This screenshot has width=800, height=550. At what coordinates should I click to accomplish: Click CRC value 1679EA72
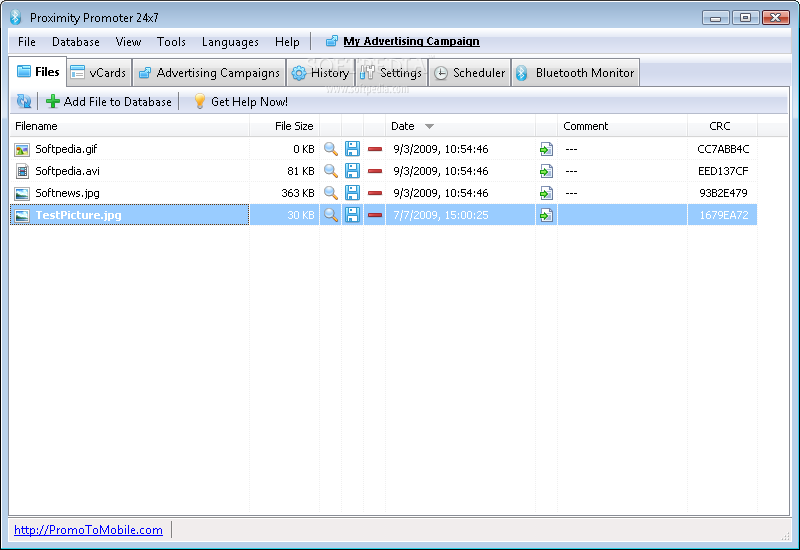coord(723,215)
